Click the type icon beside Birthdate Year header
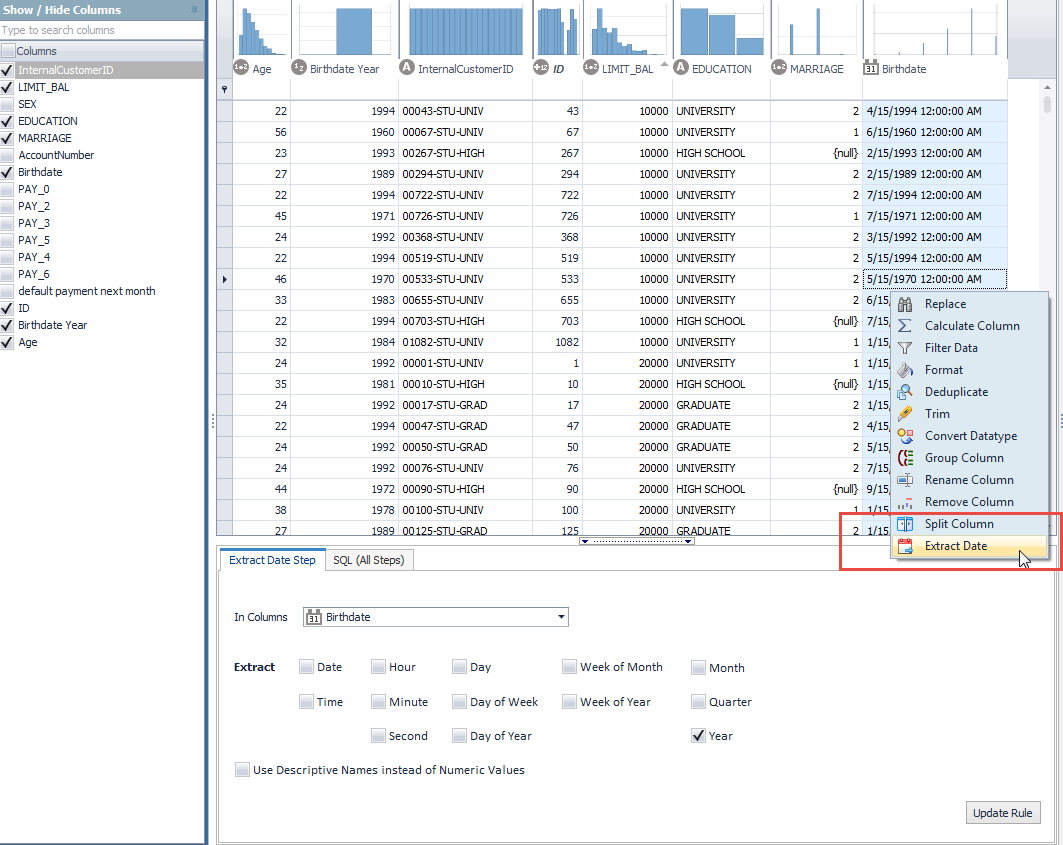This screenshot has height=845, width=1063. [298, 68]
